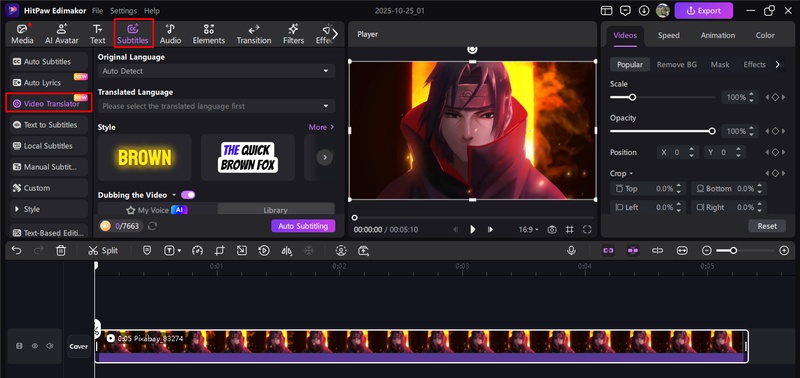The height and width of the screenshot is (378, 800).
Task: Toggle the preview grid overlay icon
Action: [569, 230]
